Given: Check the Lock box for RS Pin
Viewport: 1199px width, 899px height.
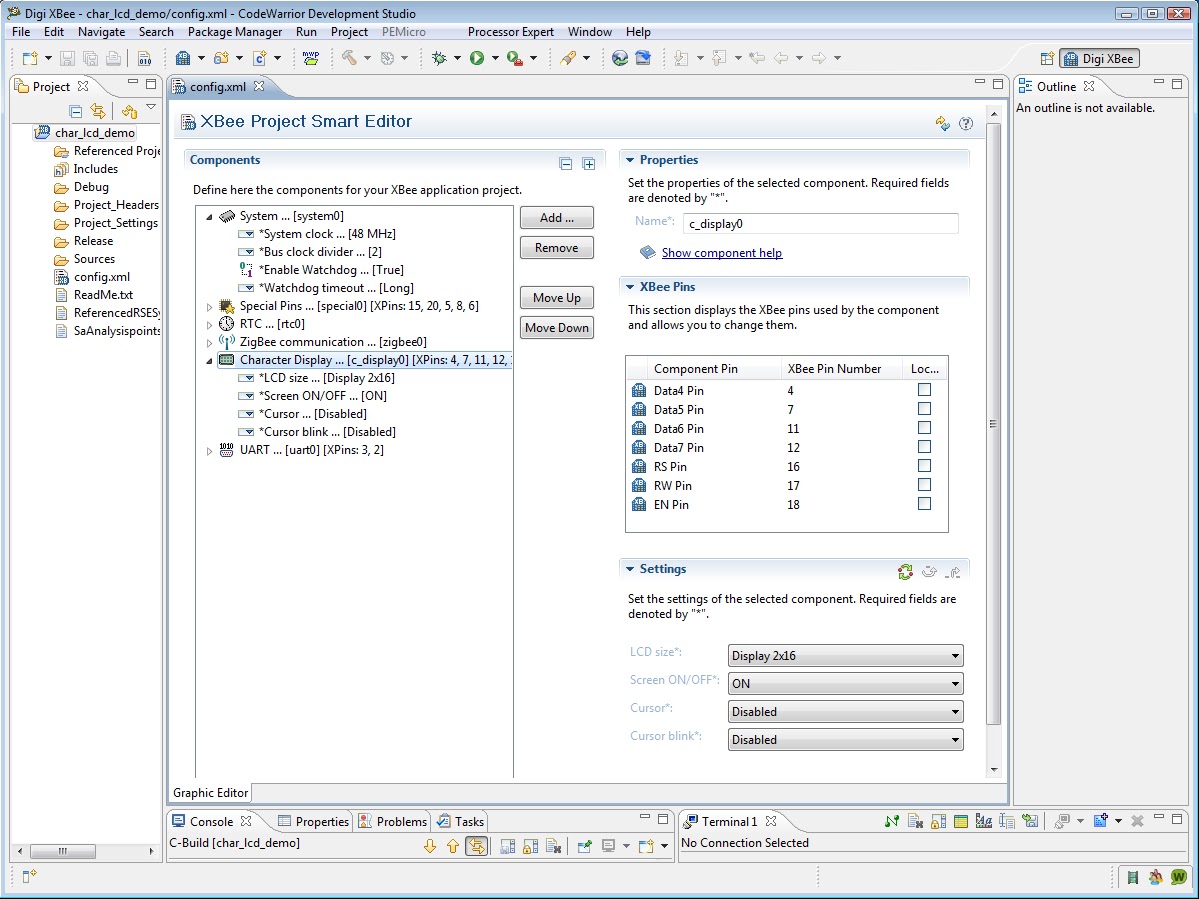Looking at the screenshot, I should click(924, 466).
